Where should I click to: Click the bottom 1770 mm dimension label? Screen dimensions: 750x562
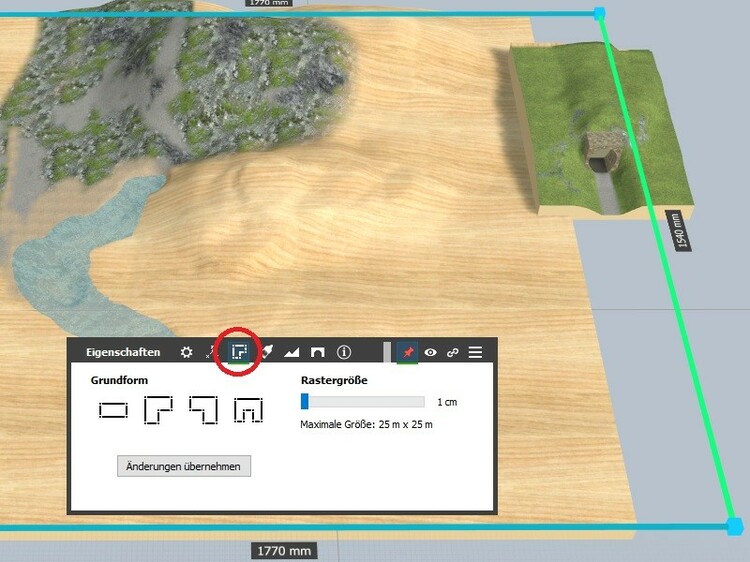(x=284, y=551)
